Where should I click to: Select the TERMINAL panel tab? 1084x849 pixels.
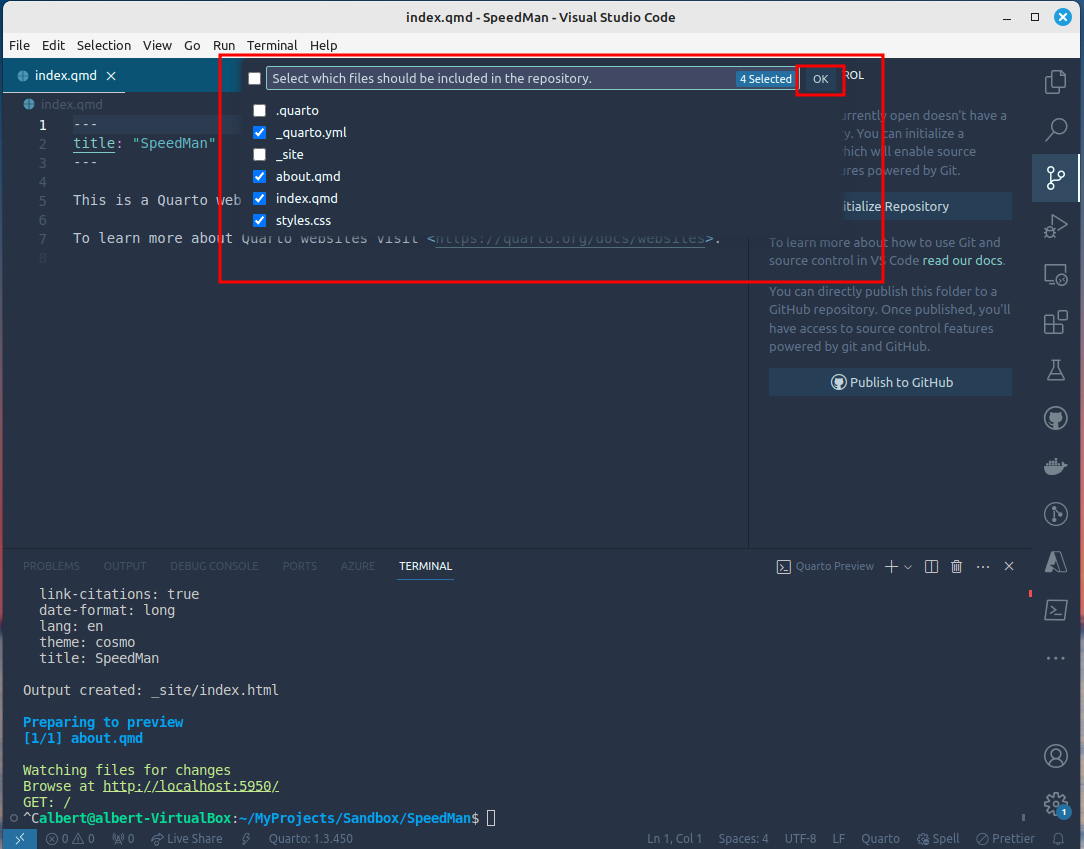point(425,566)
